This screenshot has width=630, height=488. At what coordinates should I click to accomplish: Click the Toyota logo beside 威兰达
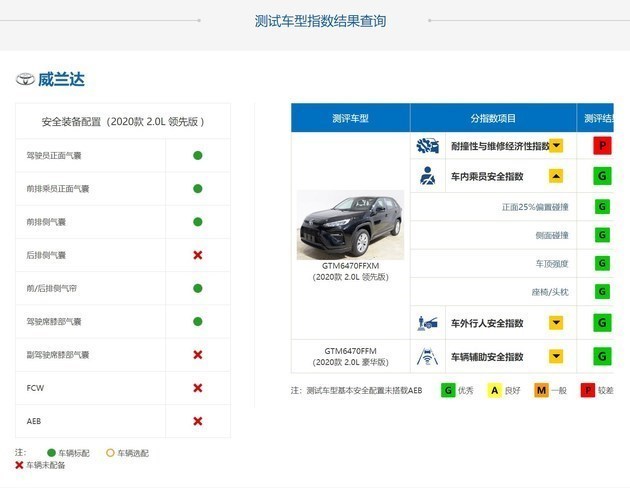click(x=25, y=79)
